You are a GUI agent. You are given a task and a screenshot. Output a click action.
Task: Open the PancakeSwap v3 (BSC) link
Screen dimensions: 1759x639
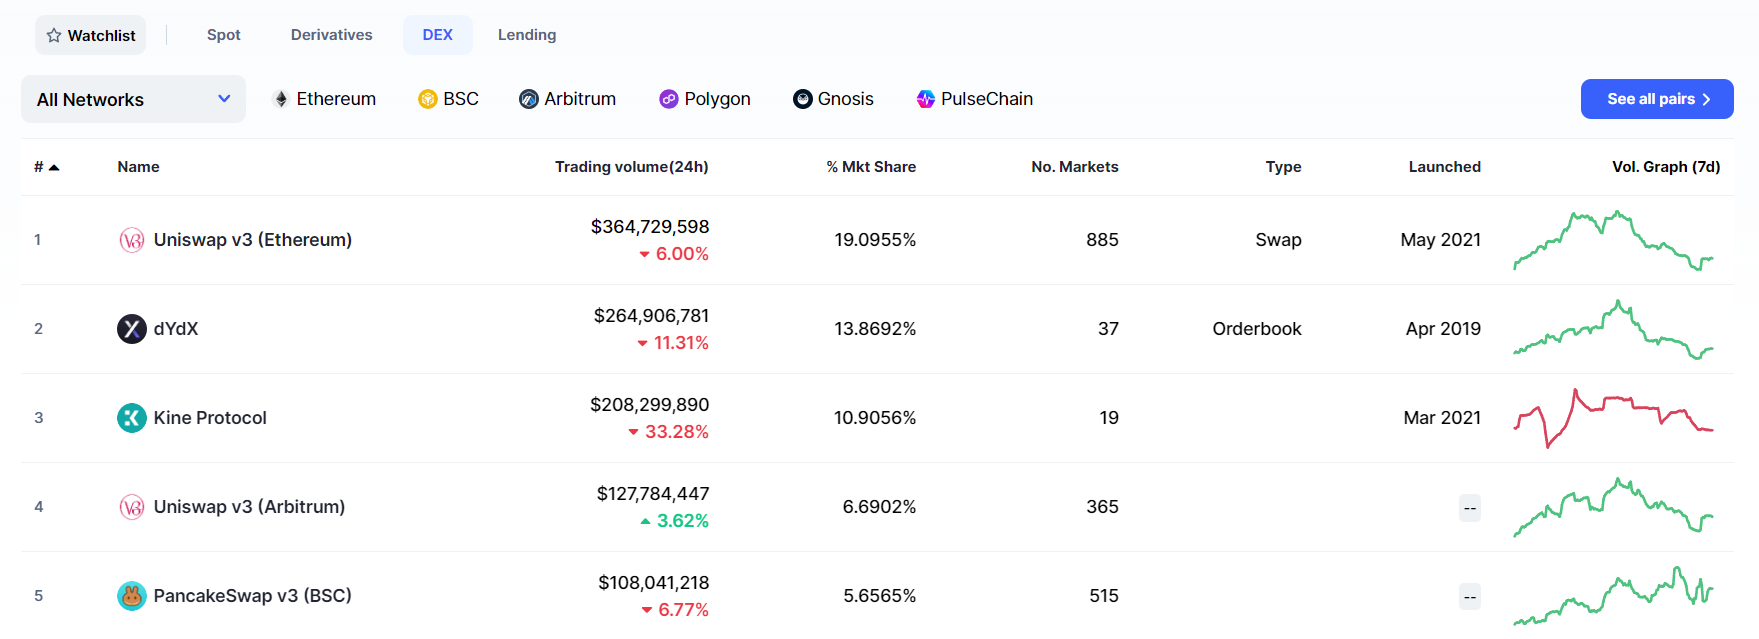tap(252, 596)
